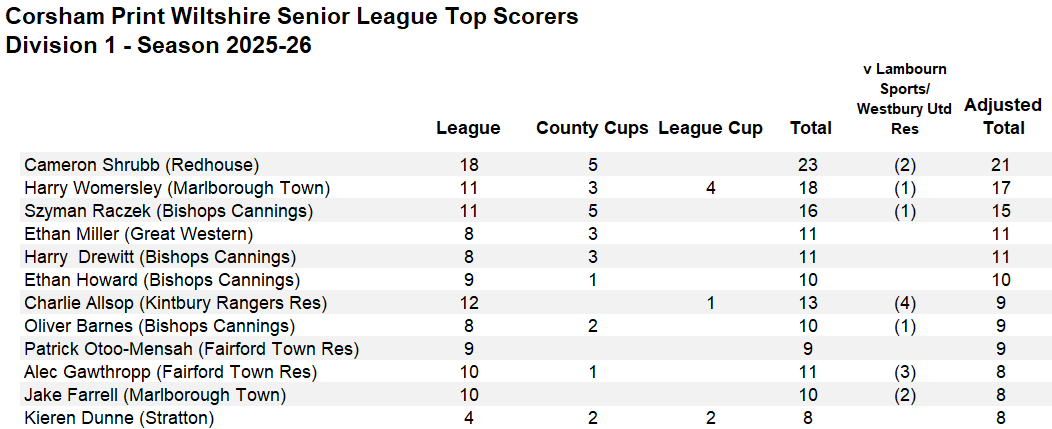The image size is (1052, 429).
Task: Click the County Cups column header
Action: click(592, 128)
